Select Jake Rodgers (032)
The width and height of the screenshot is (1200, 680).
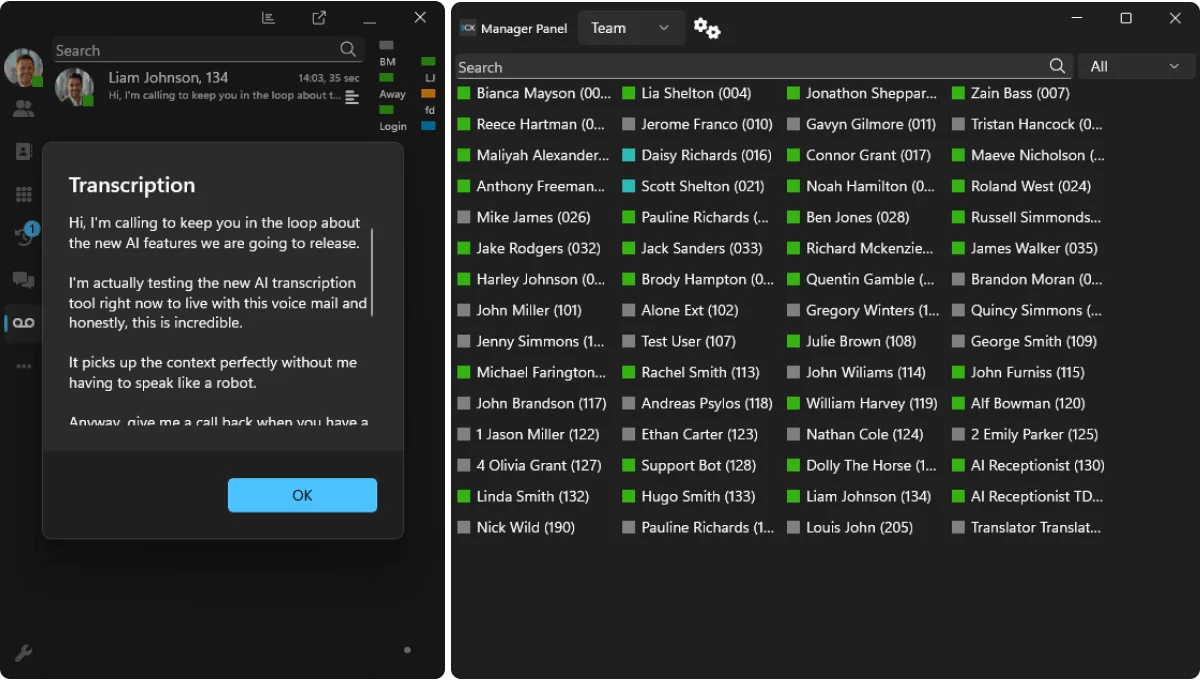click(528, 248)
